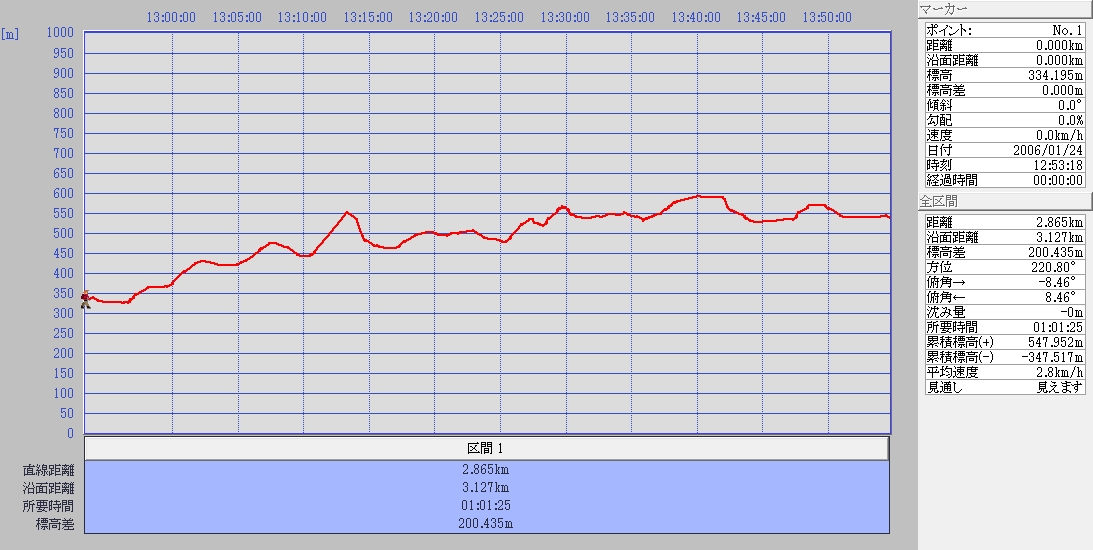Select the 方位 220.80° row
1093x550 pixels.
(1003, 267)
